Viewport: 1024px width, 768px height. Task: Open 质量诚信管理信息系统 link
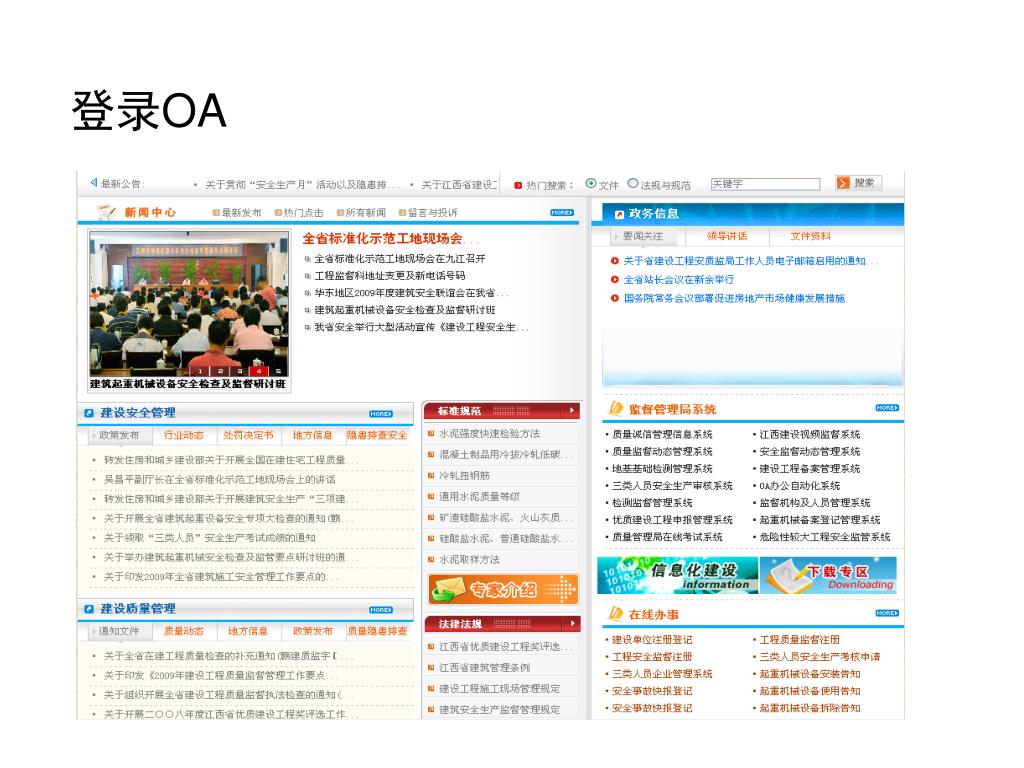pyautogui.click(x=662, y=434)
